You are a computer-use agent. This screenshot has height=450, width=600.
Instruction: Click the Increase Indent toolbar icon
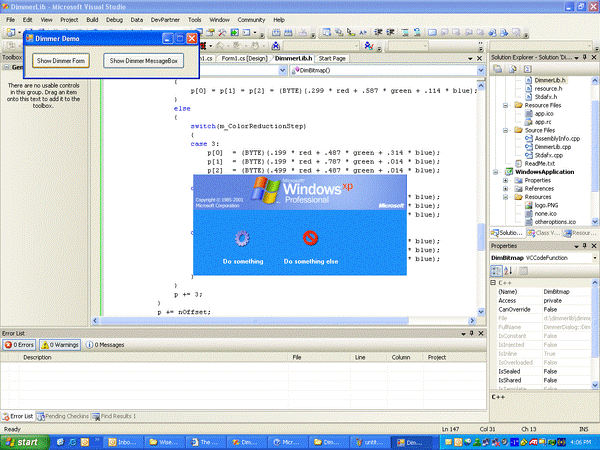pos(390,33)
